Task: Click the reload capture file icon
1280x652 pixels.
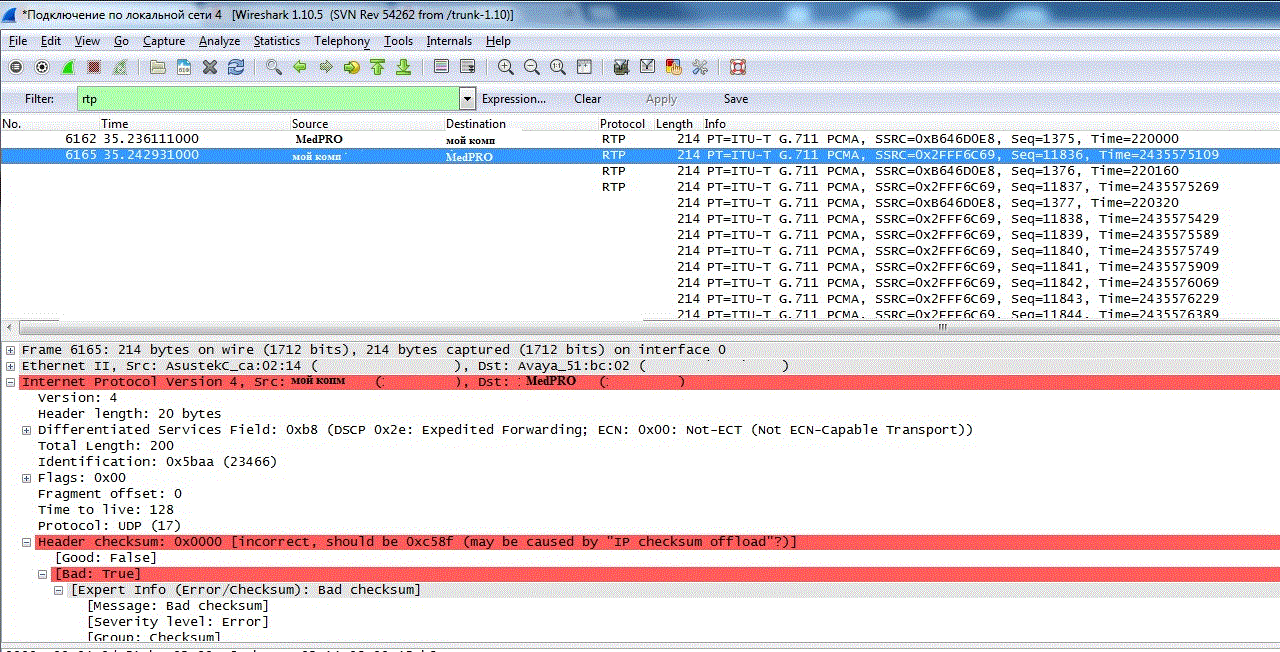Action: pyautogui.click(x=236, y=67)
